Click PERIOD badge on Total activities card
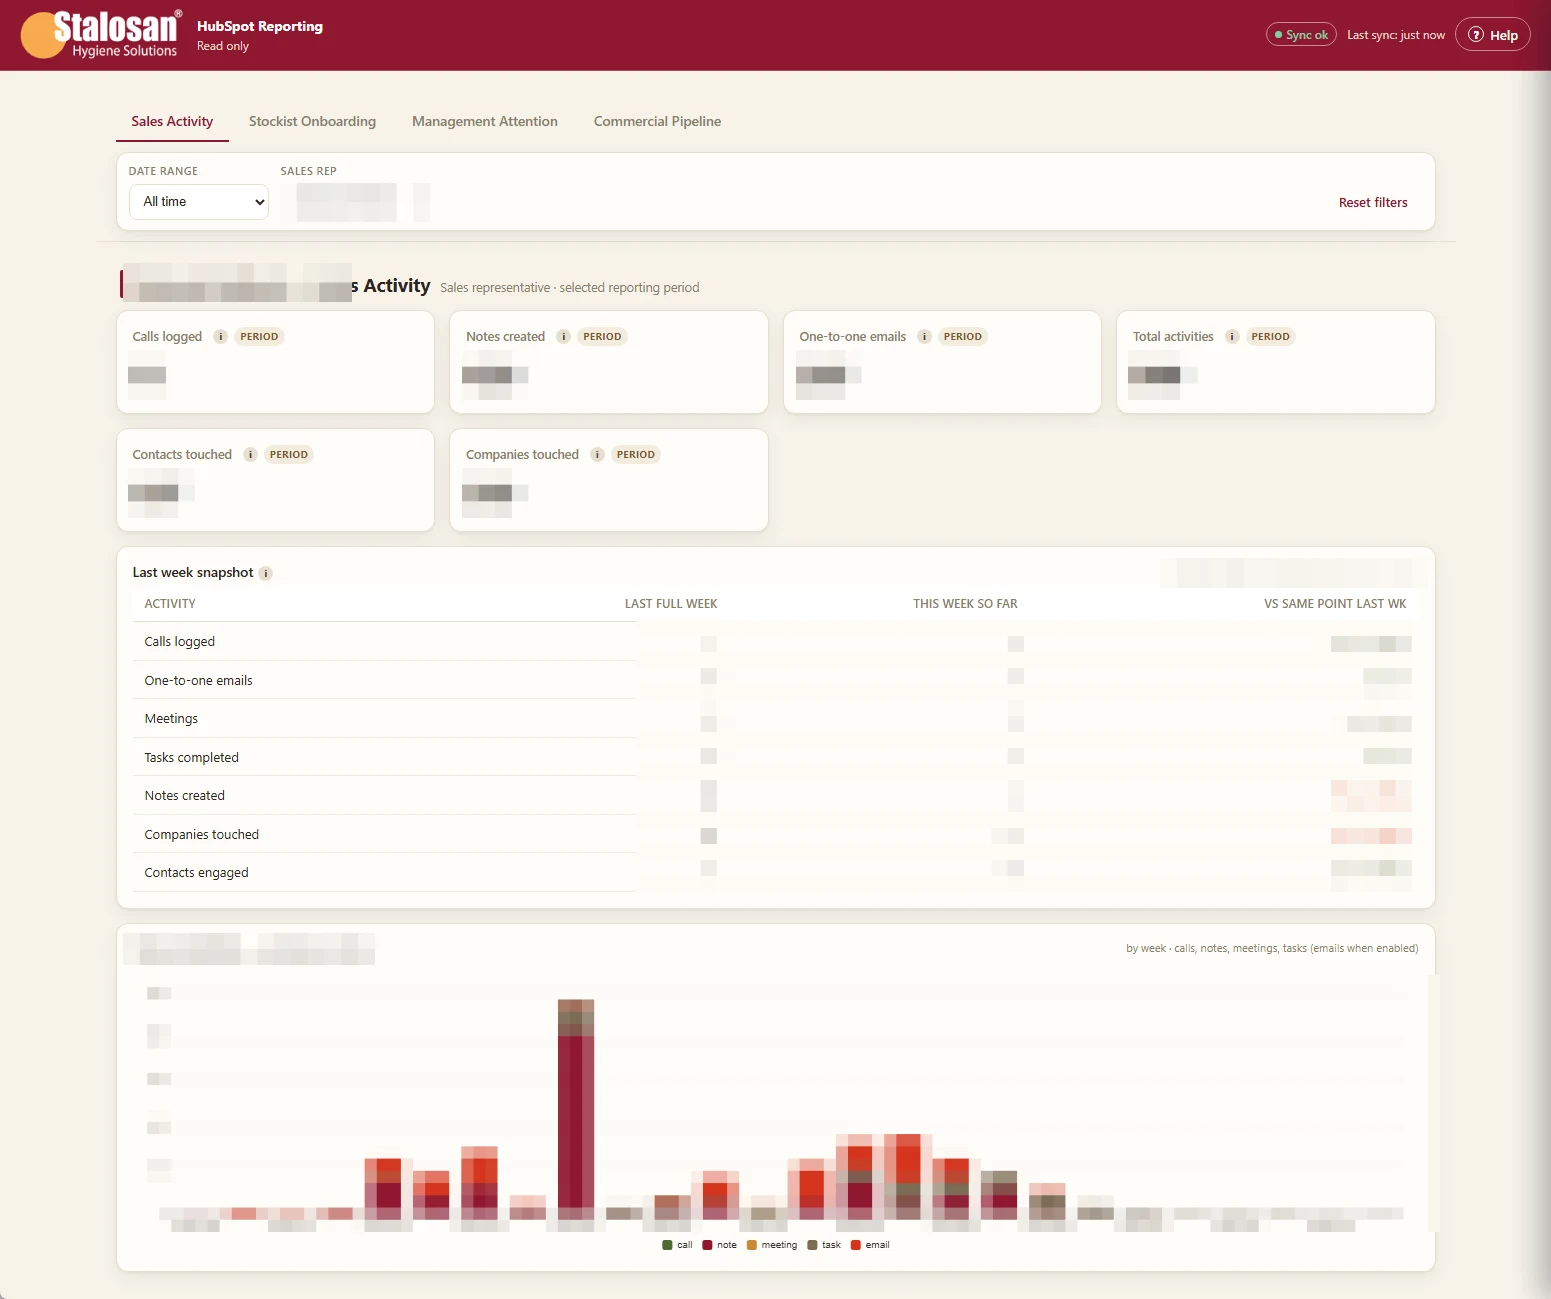Image resolution: width=1551 pixels, height=1299 pixels. (x=1270, y=337)
